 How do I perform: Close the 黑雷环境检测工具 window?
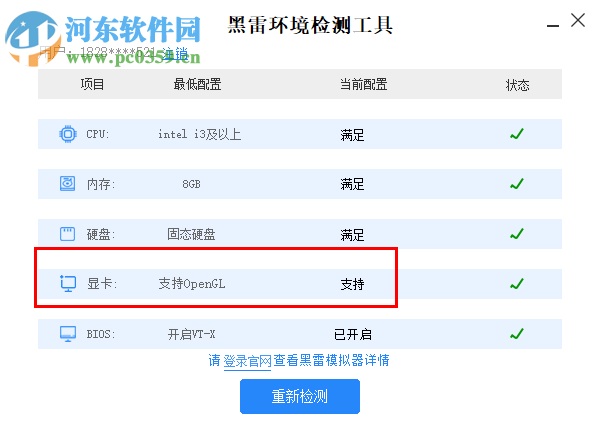pos(578,20)
